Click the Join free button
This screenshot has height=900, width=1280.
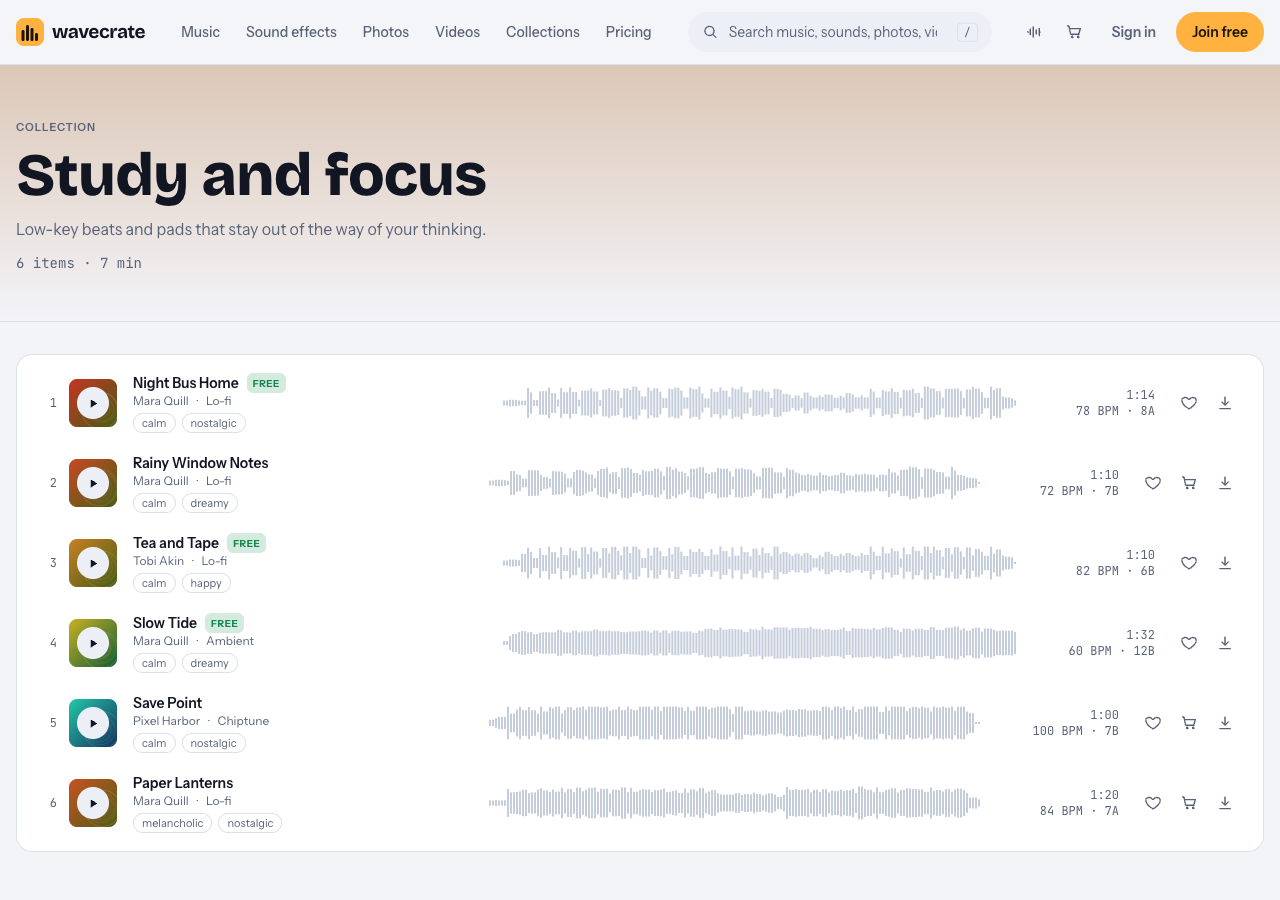tap(1220, 32)
